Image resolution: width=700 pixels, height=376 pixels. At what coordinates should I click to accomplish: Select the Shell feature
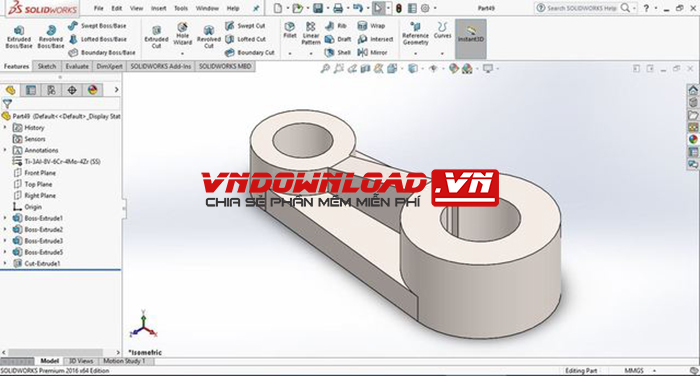point(338,53)
